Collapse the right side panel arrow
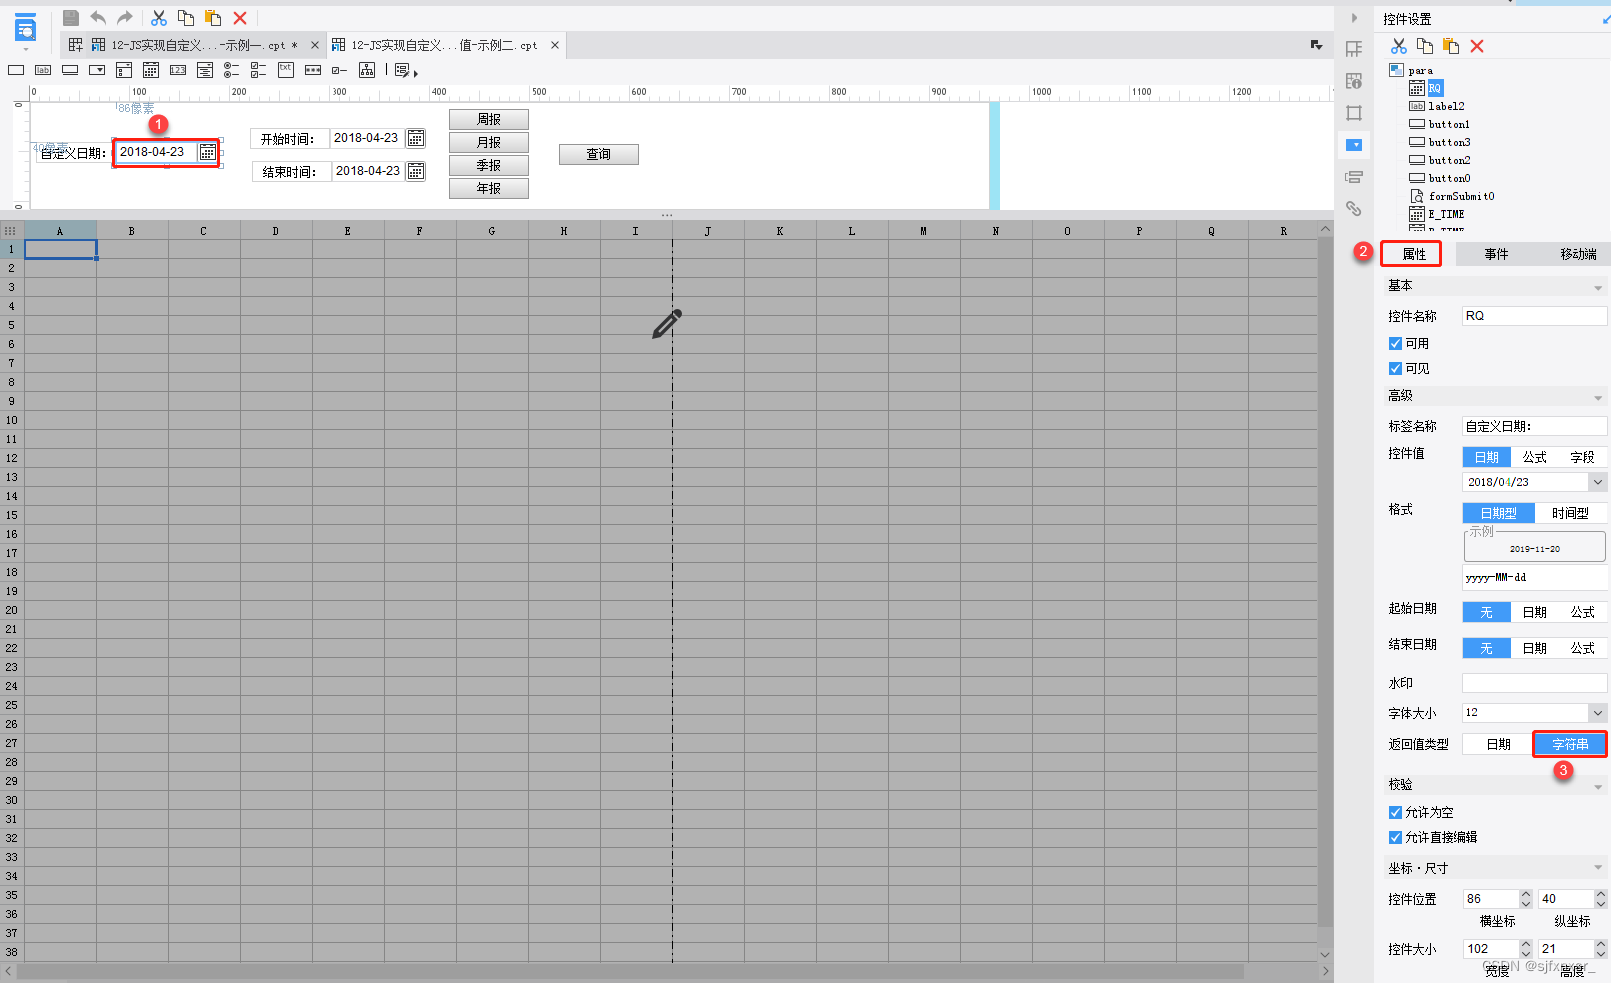Image resolution: width=1611 pixels, height=983 pixels. coord(1354,18)
